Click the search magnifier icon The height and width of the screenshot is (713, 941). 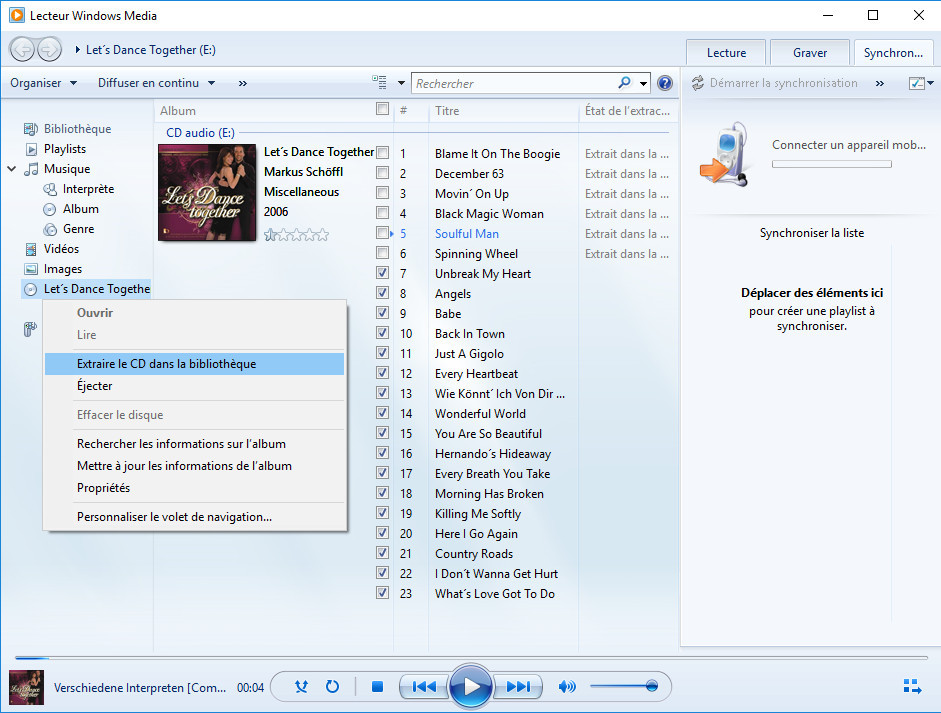tap(625, 83)
